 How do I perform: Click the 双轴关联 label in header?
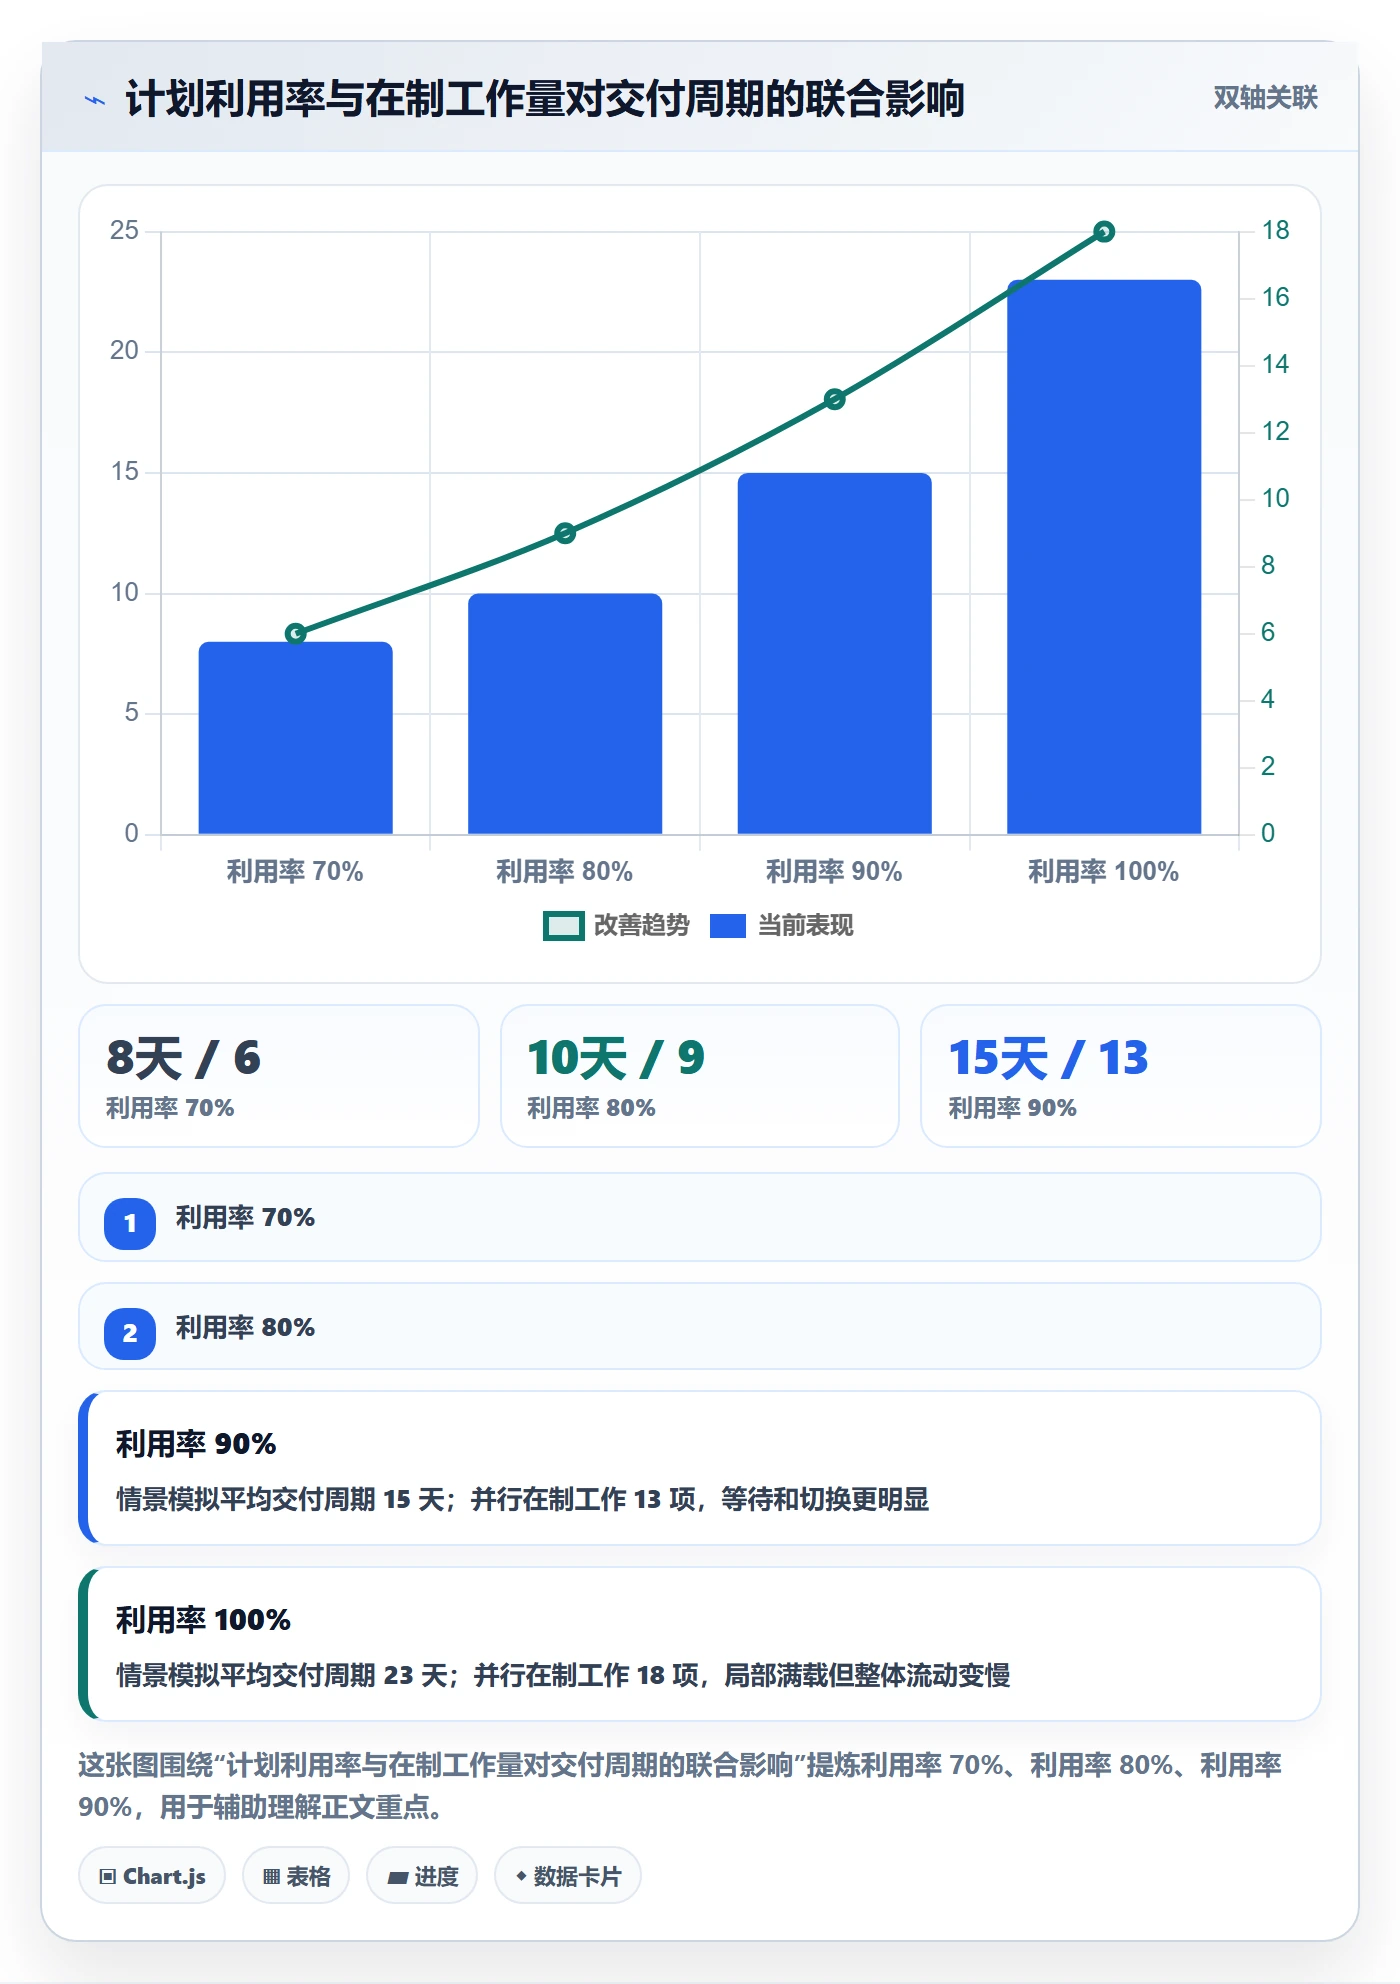tap(1265, 98)
